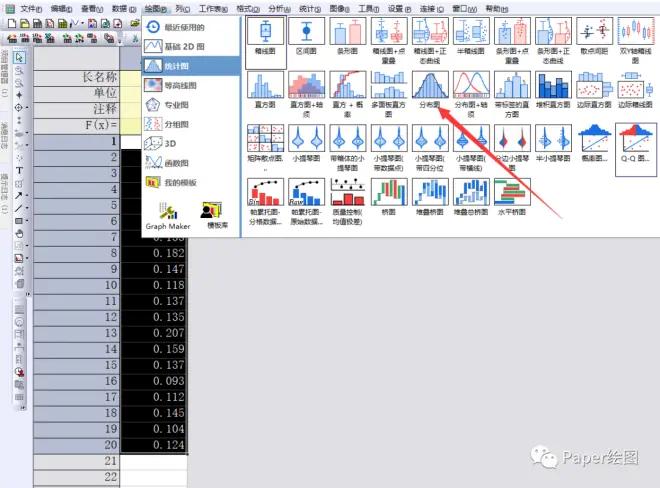This screenshot has width=660, height=488.
Task: Pick the 矩阵散点图 scatter matrix
Action: (266, 147)
